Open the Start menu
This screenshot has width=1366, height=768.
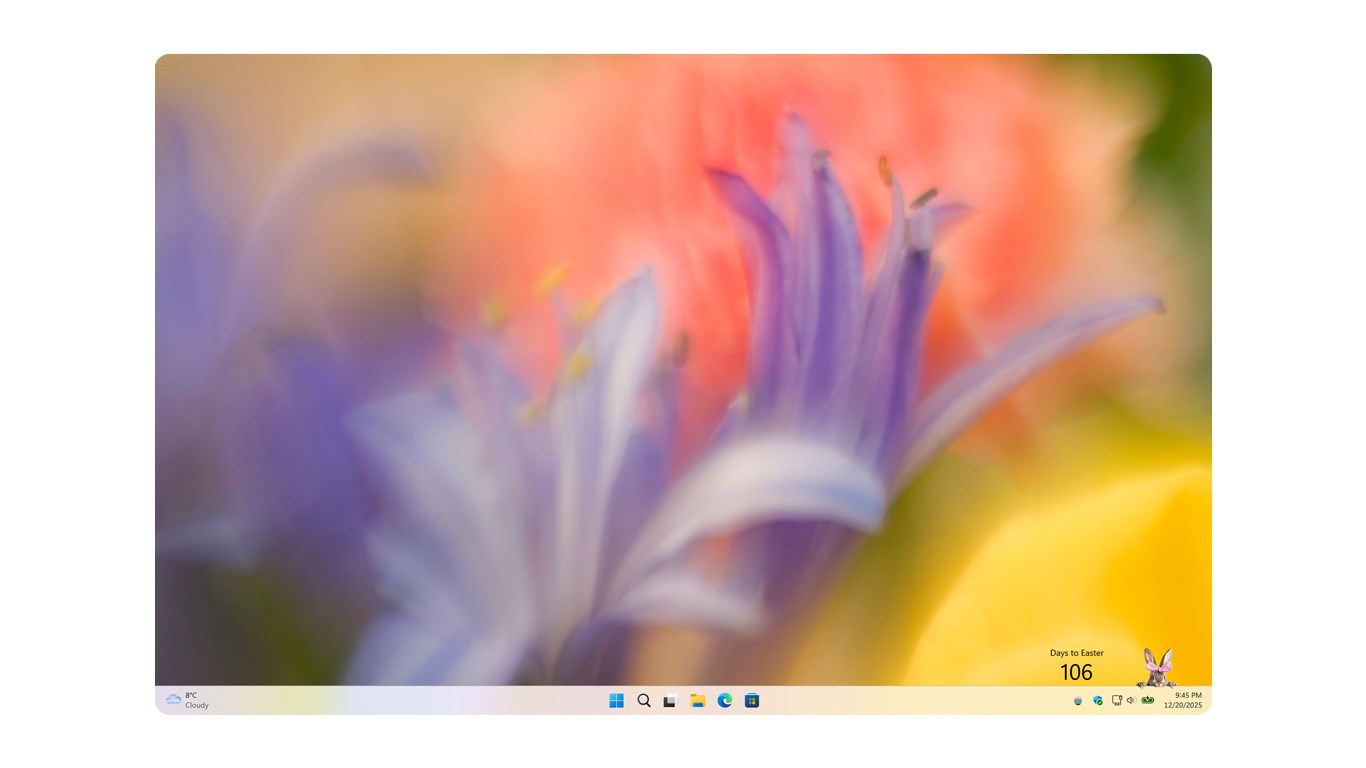[616, 700]
